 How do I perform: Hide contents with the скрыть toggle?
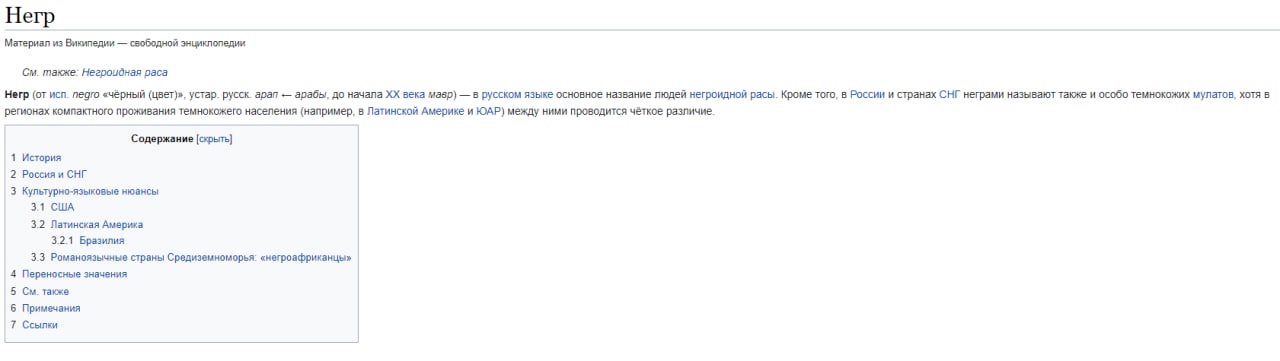(214, 139)
